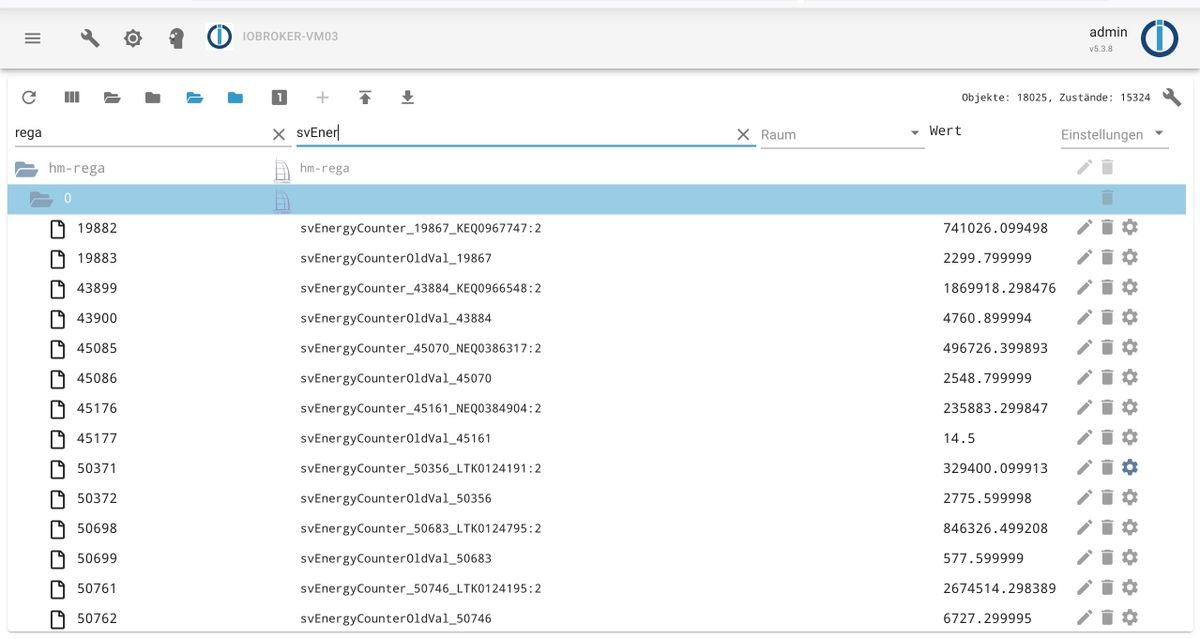1200x639 pixels.
Task: Edit object 45176 pencil icon
Action: point(1085,408)
